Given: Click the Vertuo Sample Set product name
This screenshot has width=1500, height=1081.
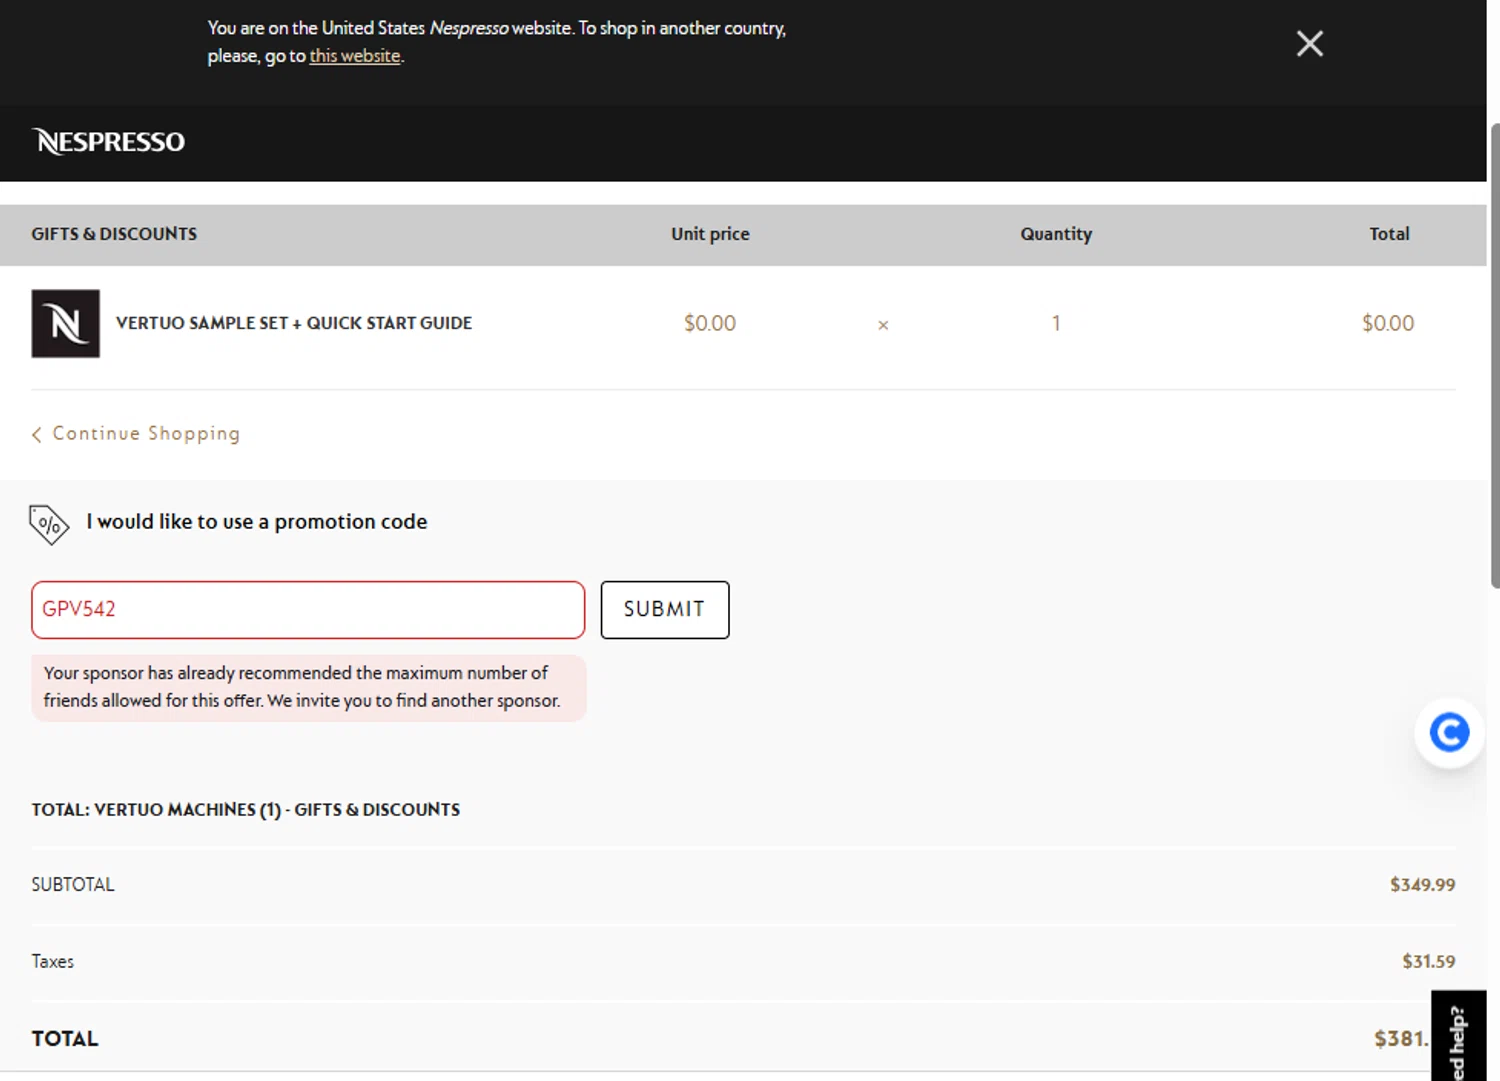Looking at the screenshot, I should 294,323.
